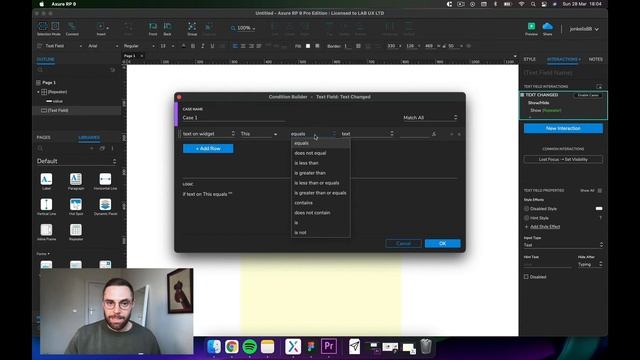Click the fx icon in condition row
The width and height of the screenshot is (640, 360).
coord(434,134)
